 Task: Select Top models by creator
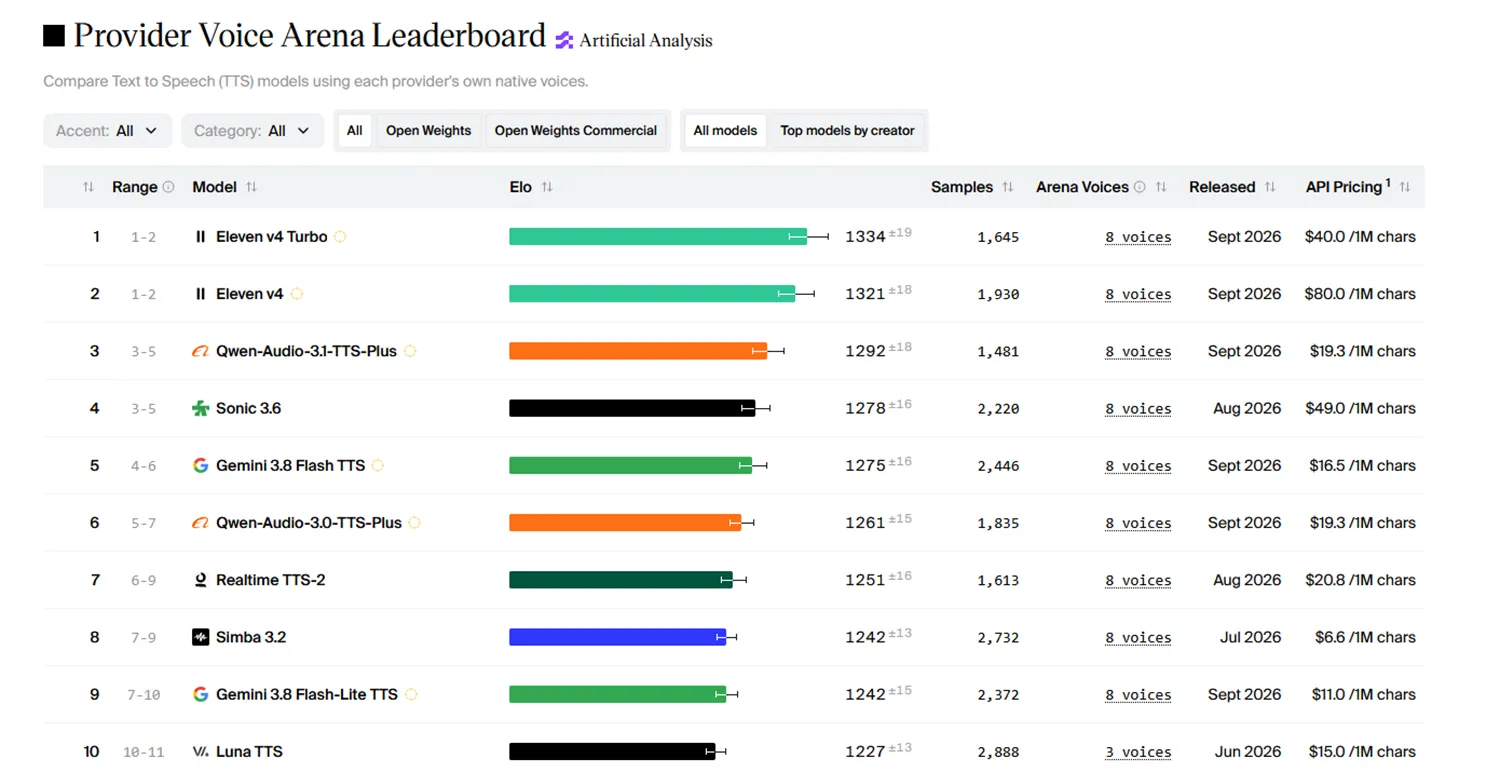click(x=847, y=131)
